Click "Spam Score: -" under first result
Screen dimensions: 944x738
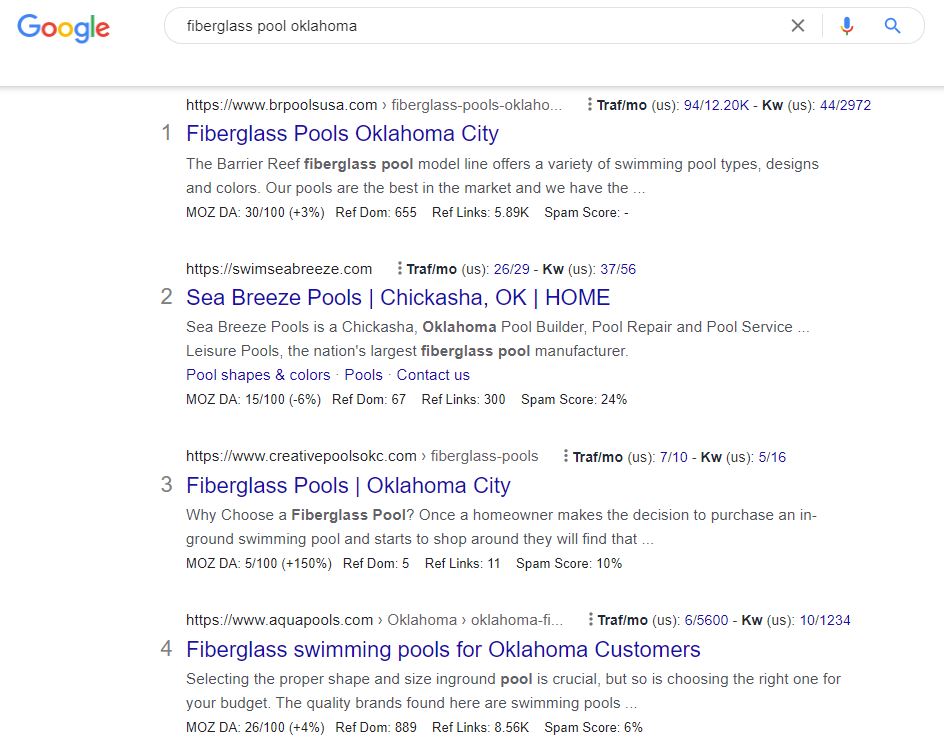coord(586,212)
